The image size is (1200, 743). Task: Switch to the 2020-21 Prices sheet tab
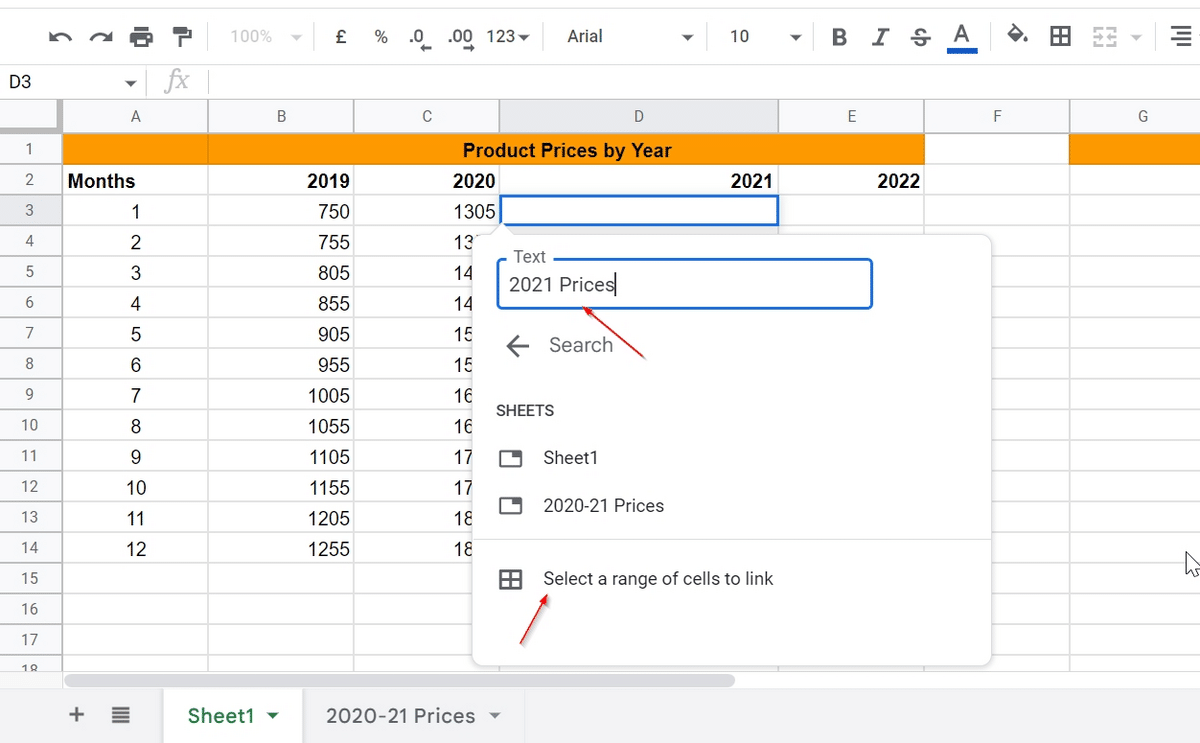[413, 716]
